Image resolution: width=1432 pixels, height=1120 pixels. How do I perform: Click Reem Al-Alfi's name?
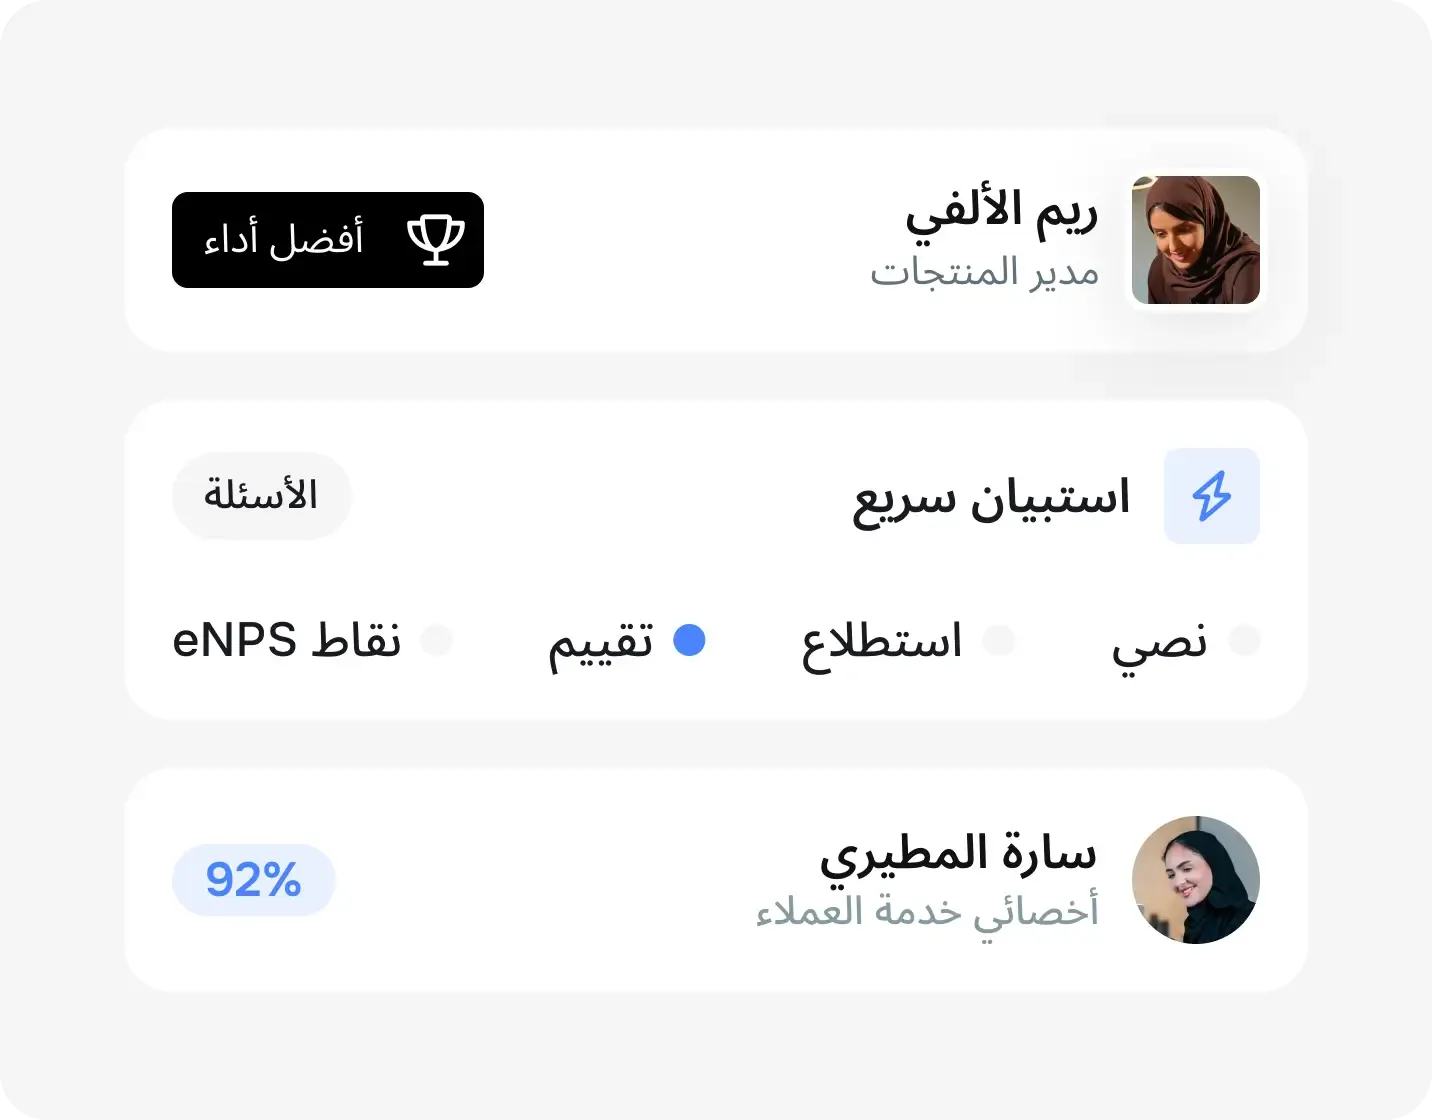[1000, 210]
